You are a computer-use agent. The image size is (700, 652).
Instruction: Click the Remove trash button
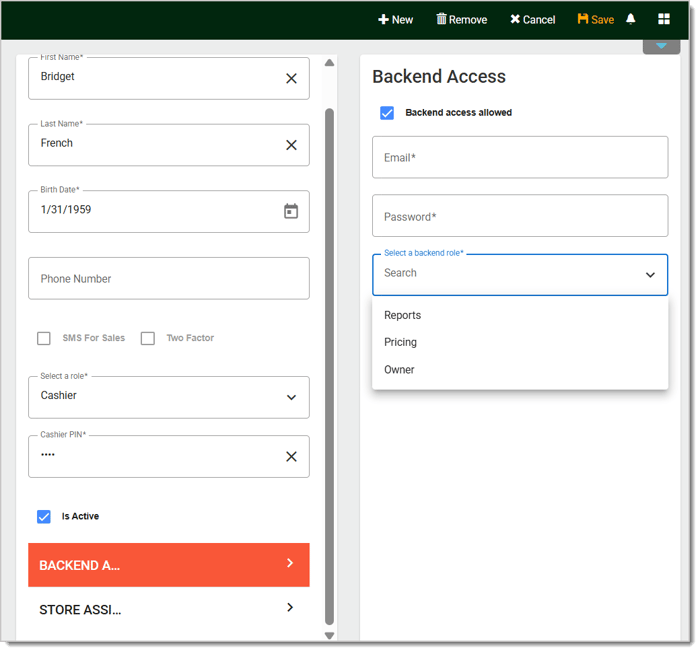462,20
